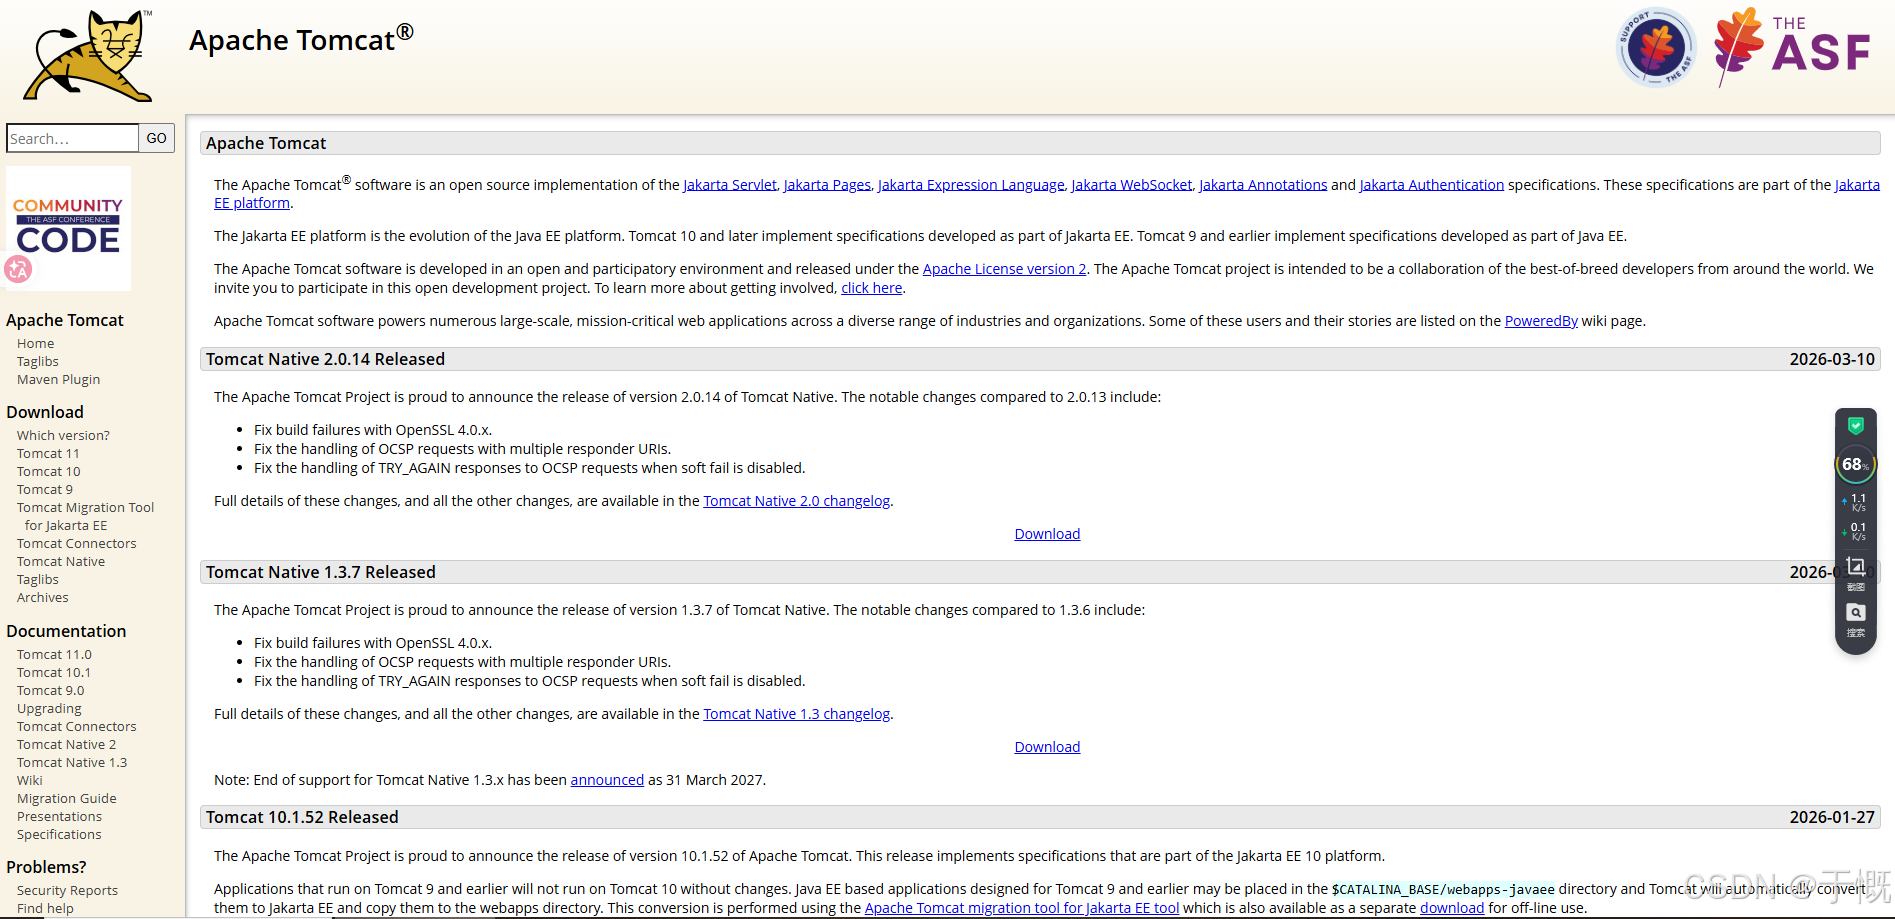
Task: Click the GO search button
Action: click(157, 138)
